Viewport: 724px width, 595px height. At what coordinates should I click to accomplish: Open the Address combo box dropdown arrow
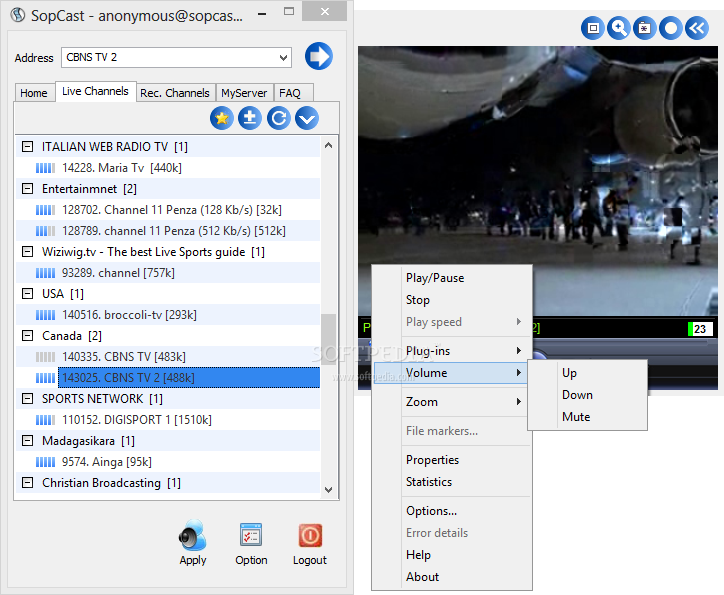(x=284, y=58)
